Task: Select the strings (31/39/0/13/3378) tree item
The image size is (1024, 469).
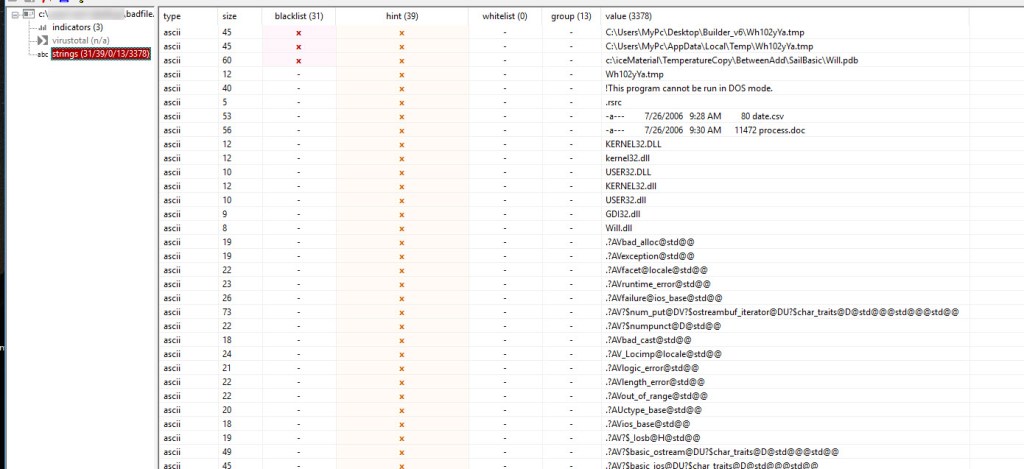Action: 101,54
